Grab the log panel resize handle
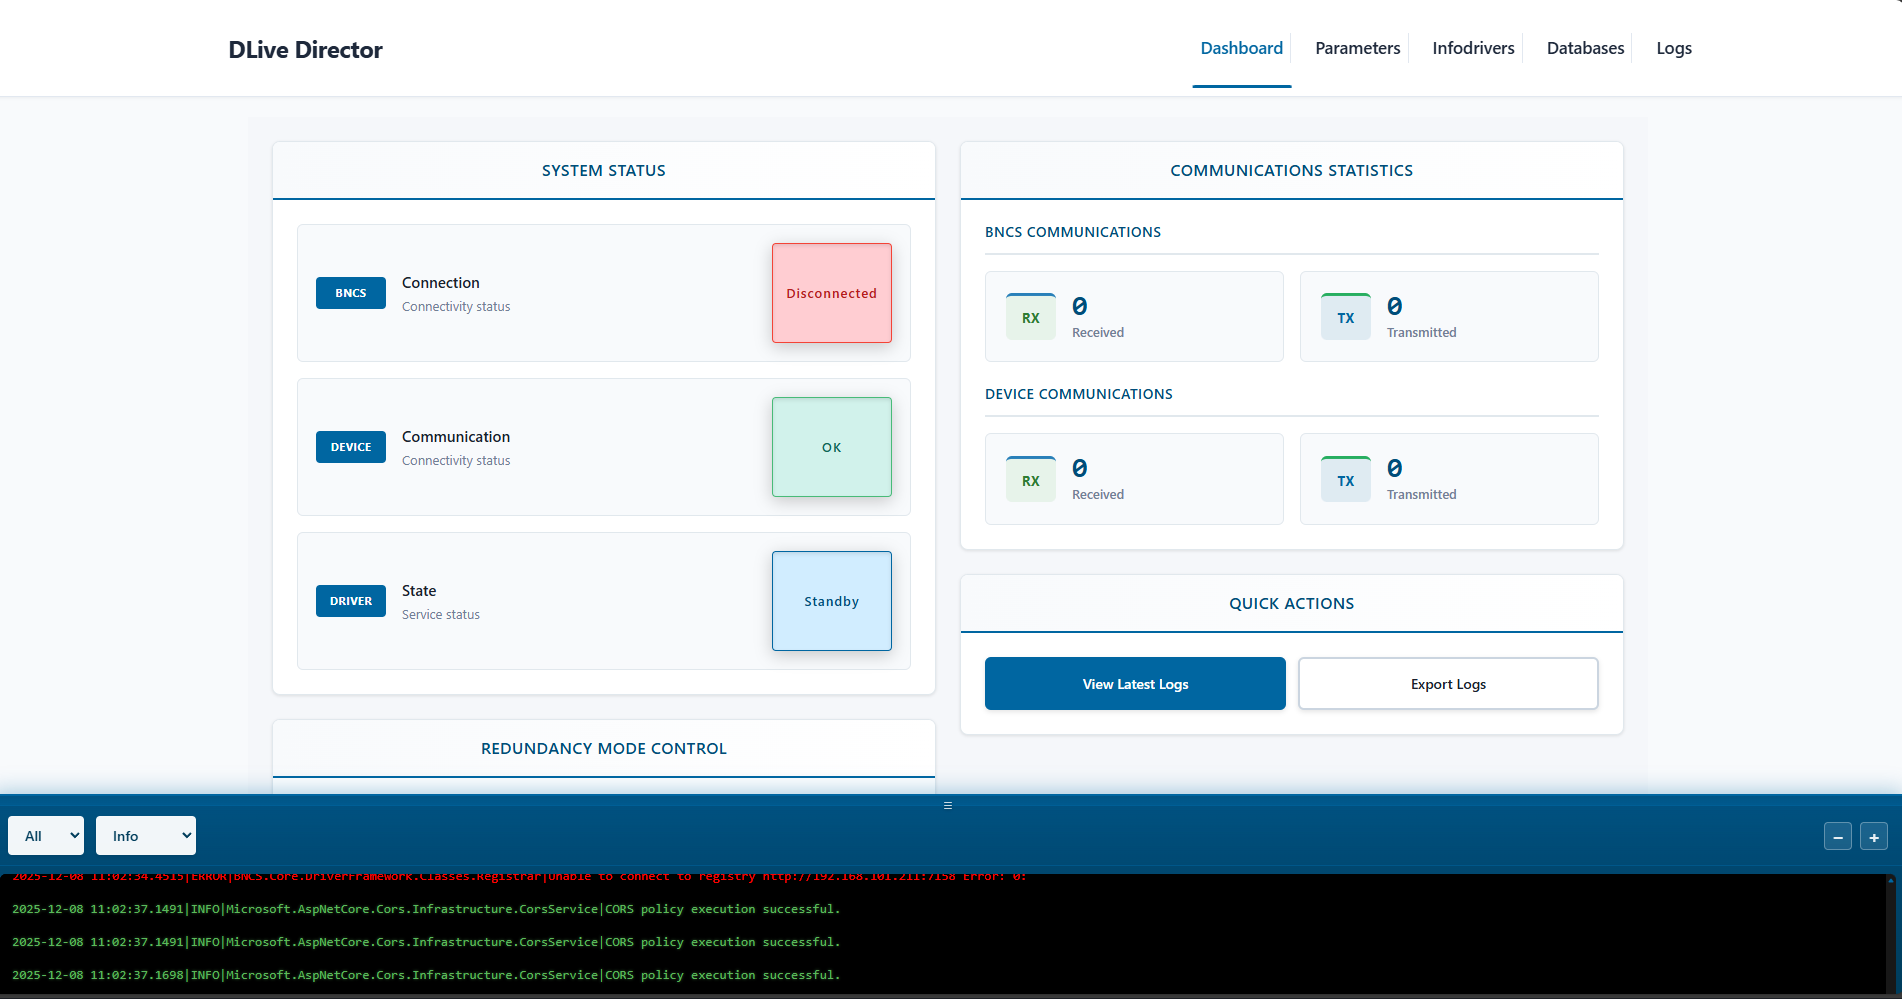1902x999 pixels. coord(947,805)
